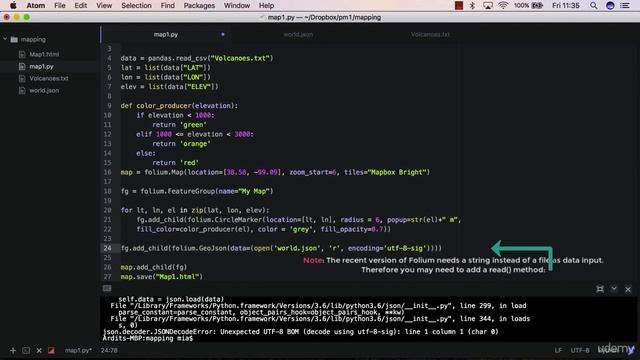Click the Volcanoes.txt file icon
640x360 pixels.
(x=22, y=78)
